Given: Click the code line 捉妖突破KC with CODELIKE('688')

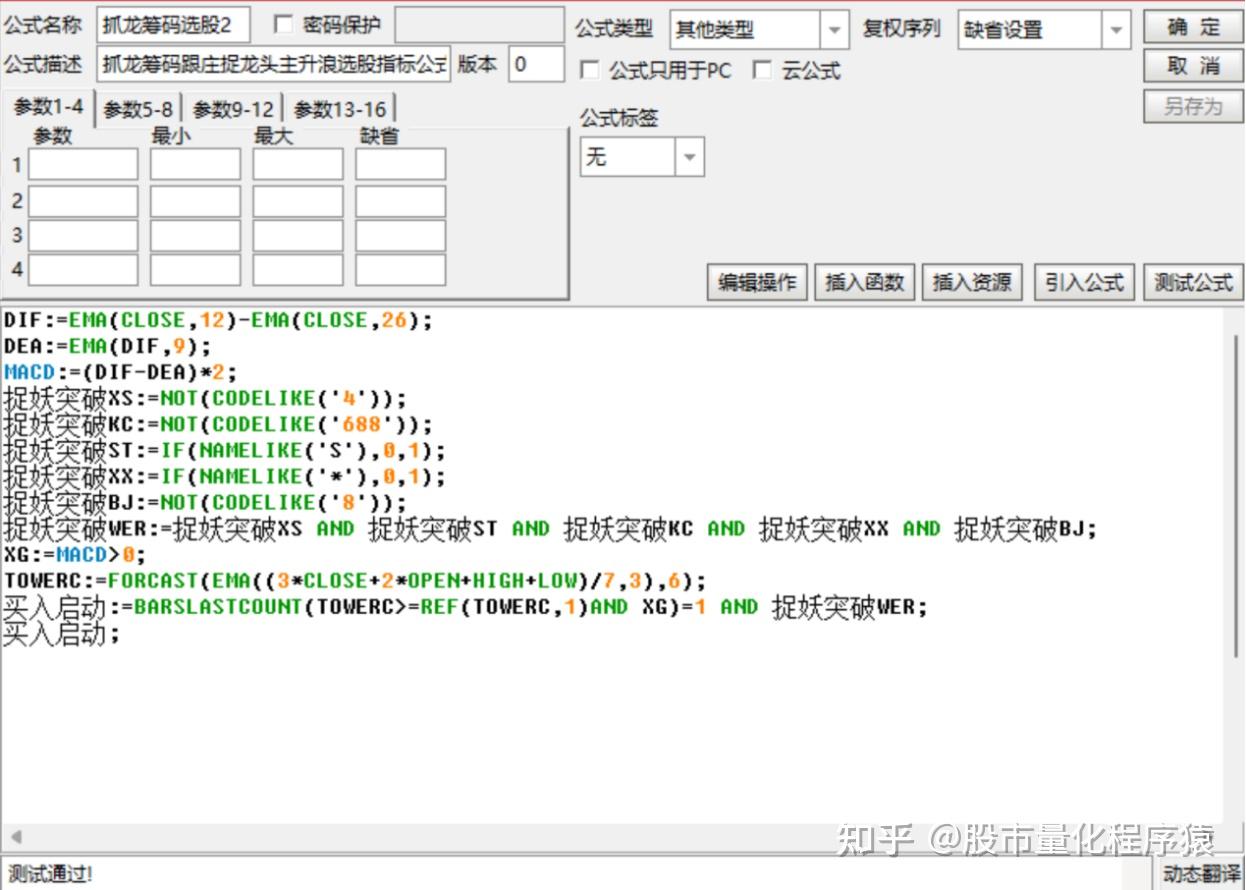Looking at the screenshot, I should tap(218, 425).
